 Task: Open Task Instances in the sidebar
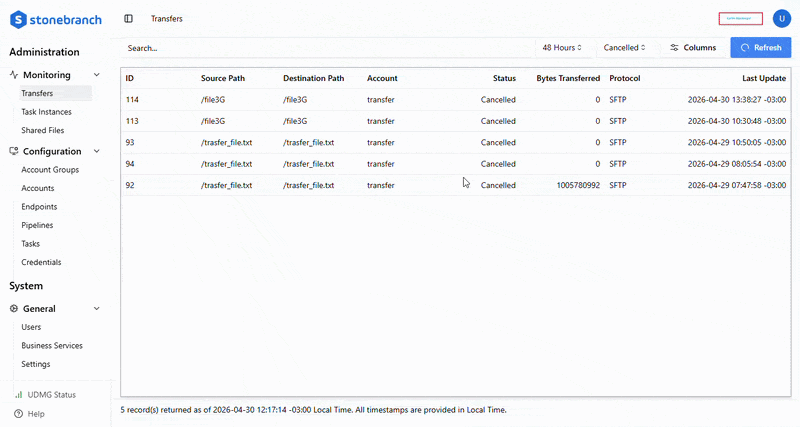tap(46, 112)
